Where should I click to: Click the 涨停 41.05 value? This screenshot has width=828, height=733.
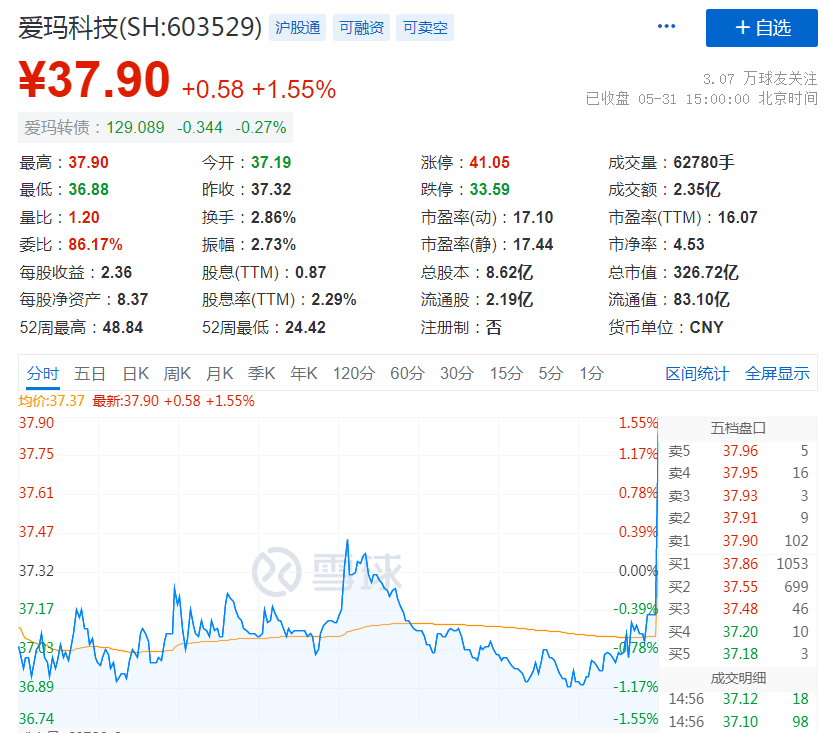[490, 162]
